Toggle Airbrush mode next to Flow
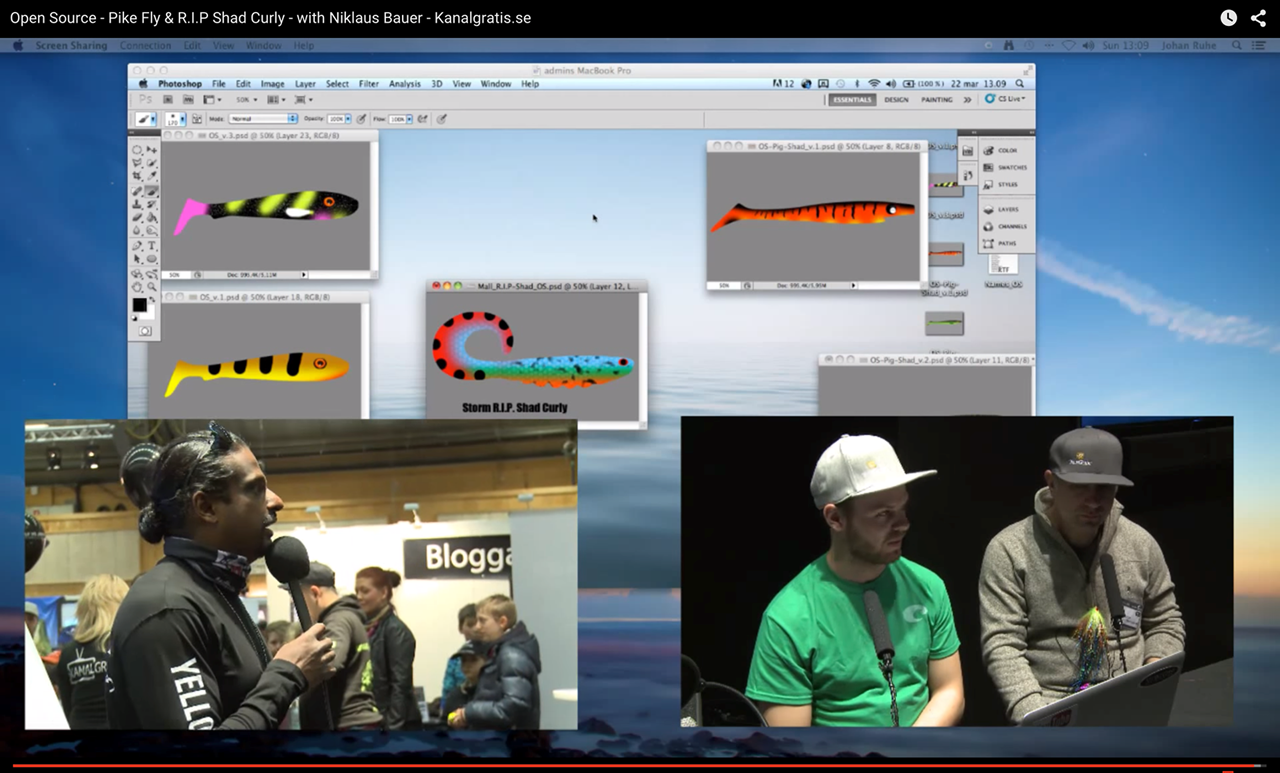This screenshot has height=773, width=1280. (x=422, y=119)
